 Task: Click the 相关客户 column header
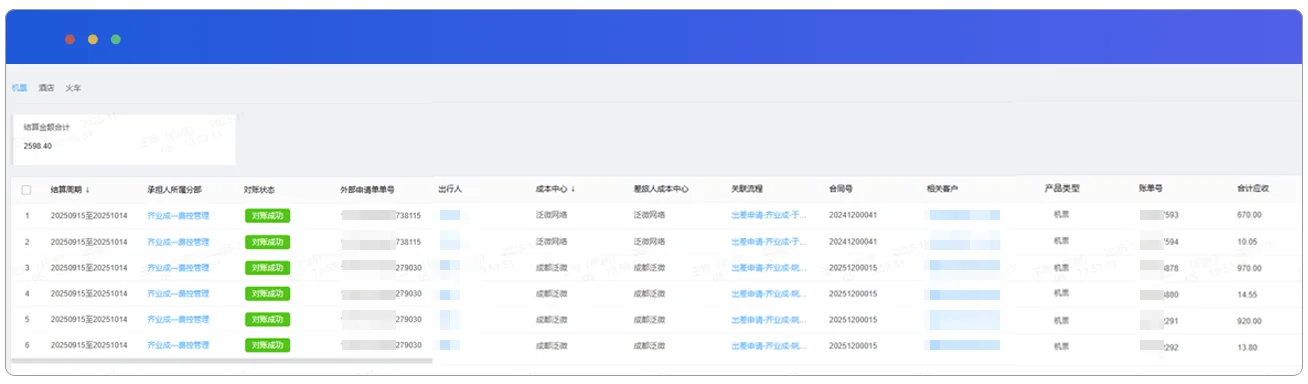943,189
